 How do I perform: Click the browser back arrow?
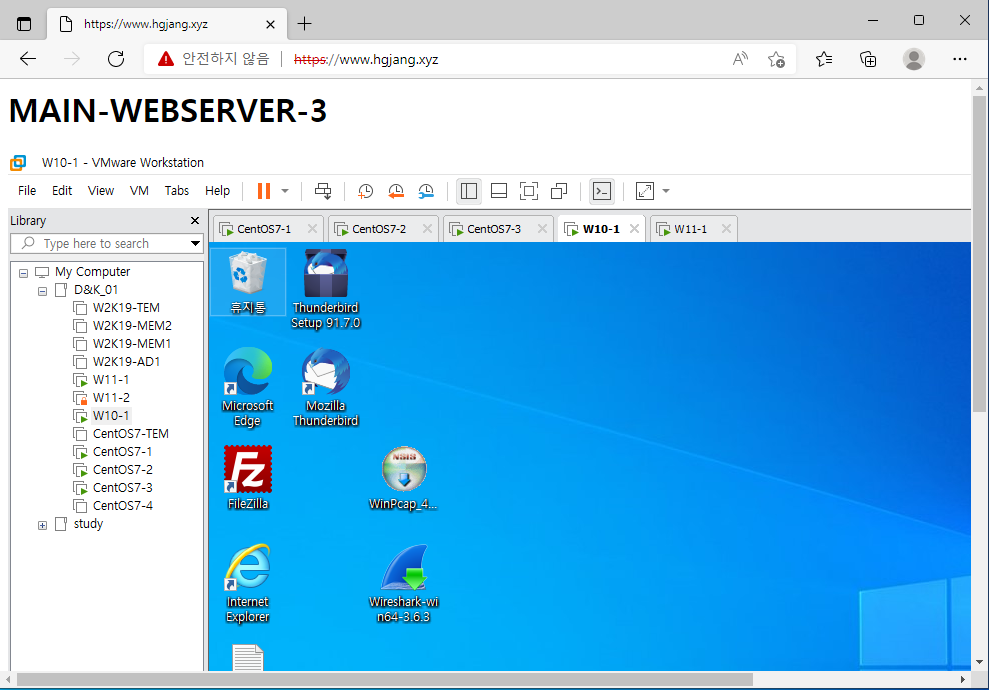click(28, 59)
